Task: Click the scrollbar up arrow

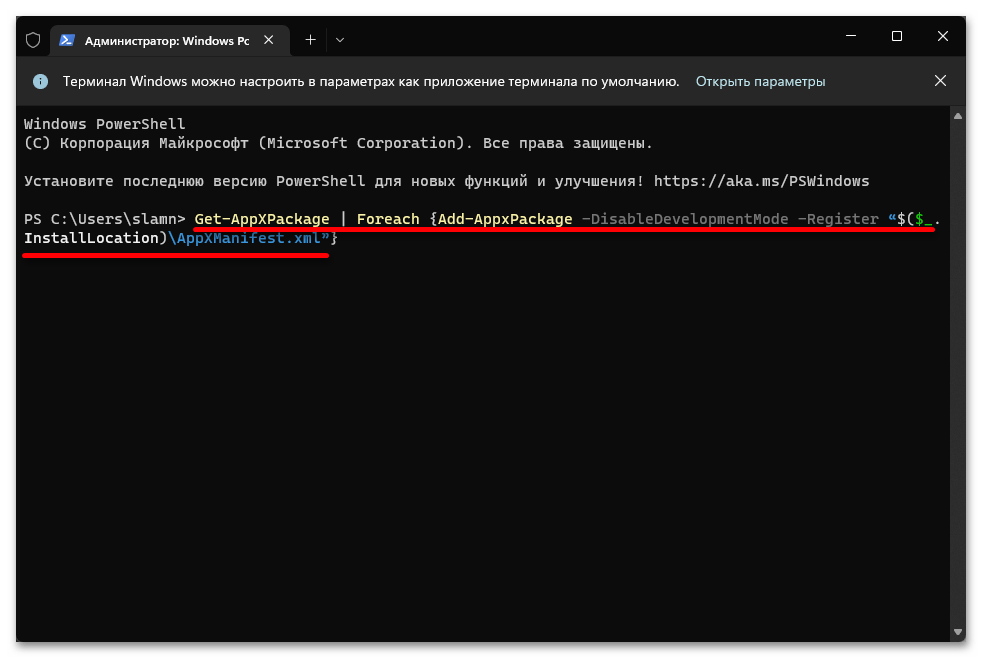Action: tap(958, 116)
